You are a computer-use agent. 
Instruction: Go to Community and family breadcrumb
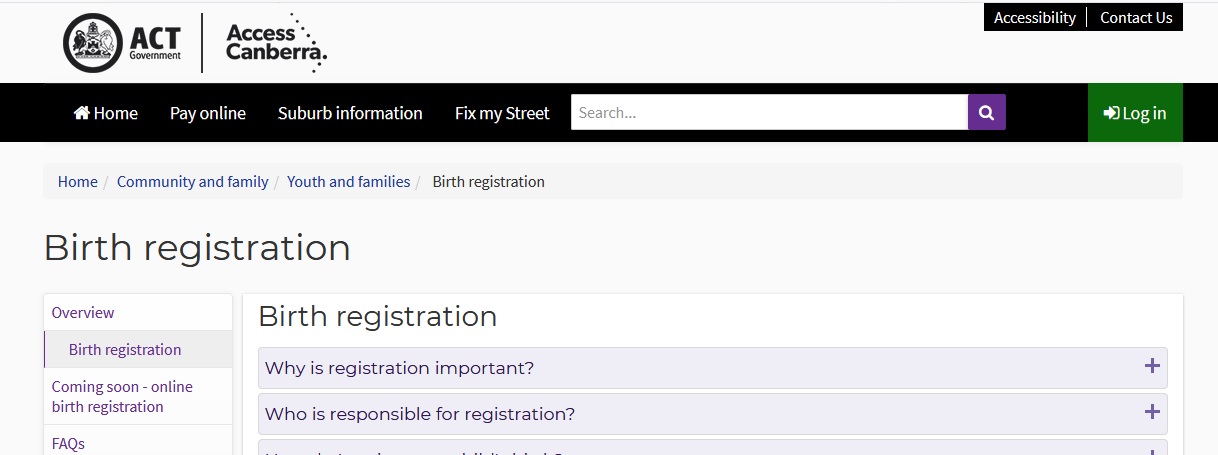click(193, 182)
